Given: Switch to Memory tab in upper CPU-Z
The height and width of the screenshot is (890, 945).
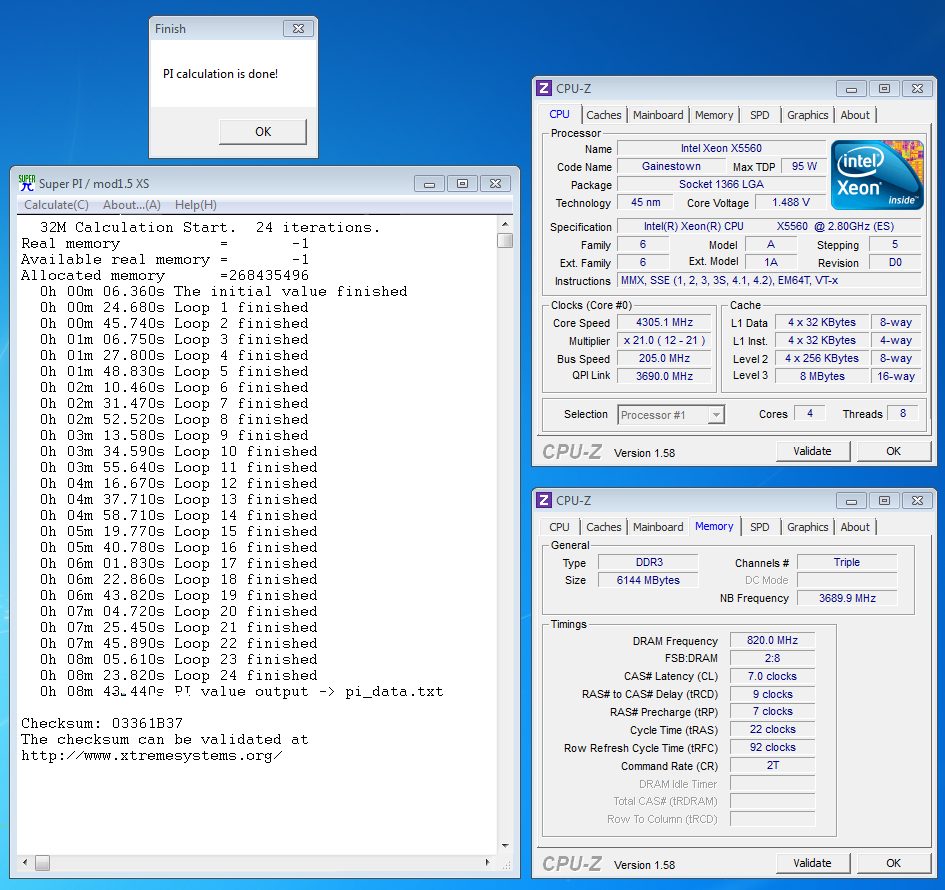Looking at the screenshot, I should pyautogui.click(x=714, y=115).
